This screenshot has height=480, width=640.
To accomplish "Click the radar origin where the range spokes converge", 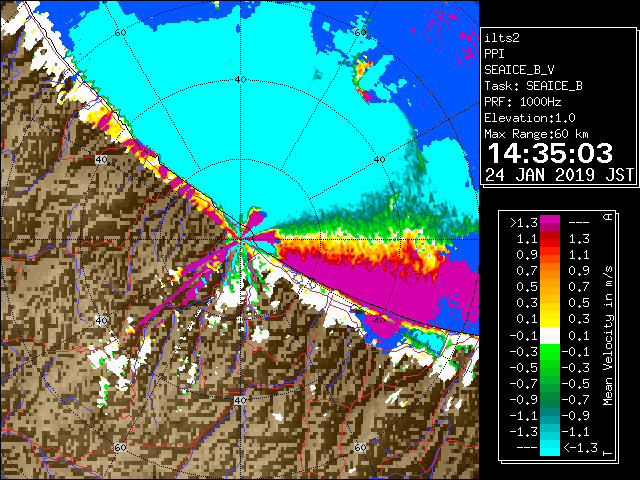I will pyautogui.click(x=241, y=240).
